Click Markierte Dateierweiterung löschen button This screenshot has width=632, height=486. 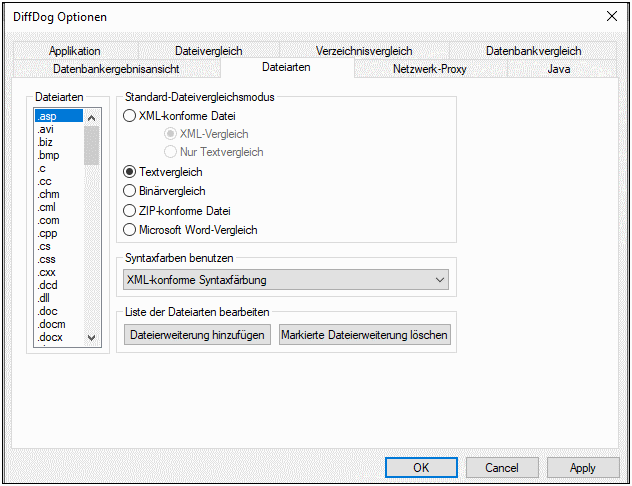point(364,335)
